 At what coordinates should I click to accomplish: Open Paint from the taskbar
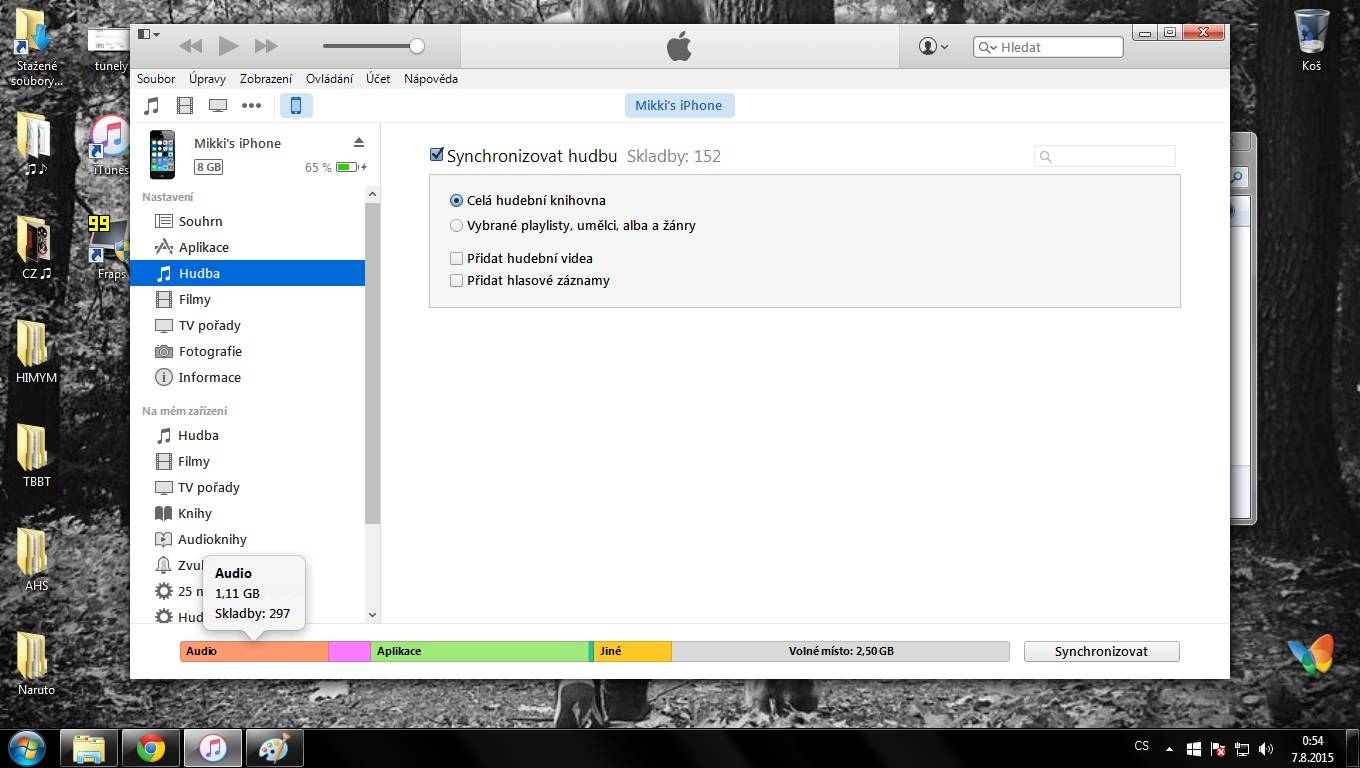pos(274,747)
